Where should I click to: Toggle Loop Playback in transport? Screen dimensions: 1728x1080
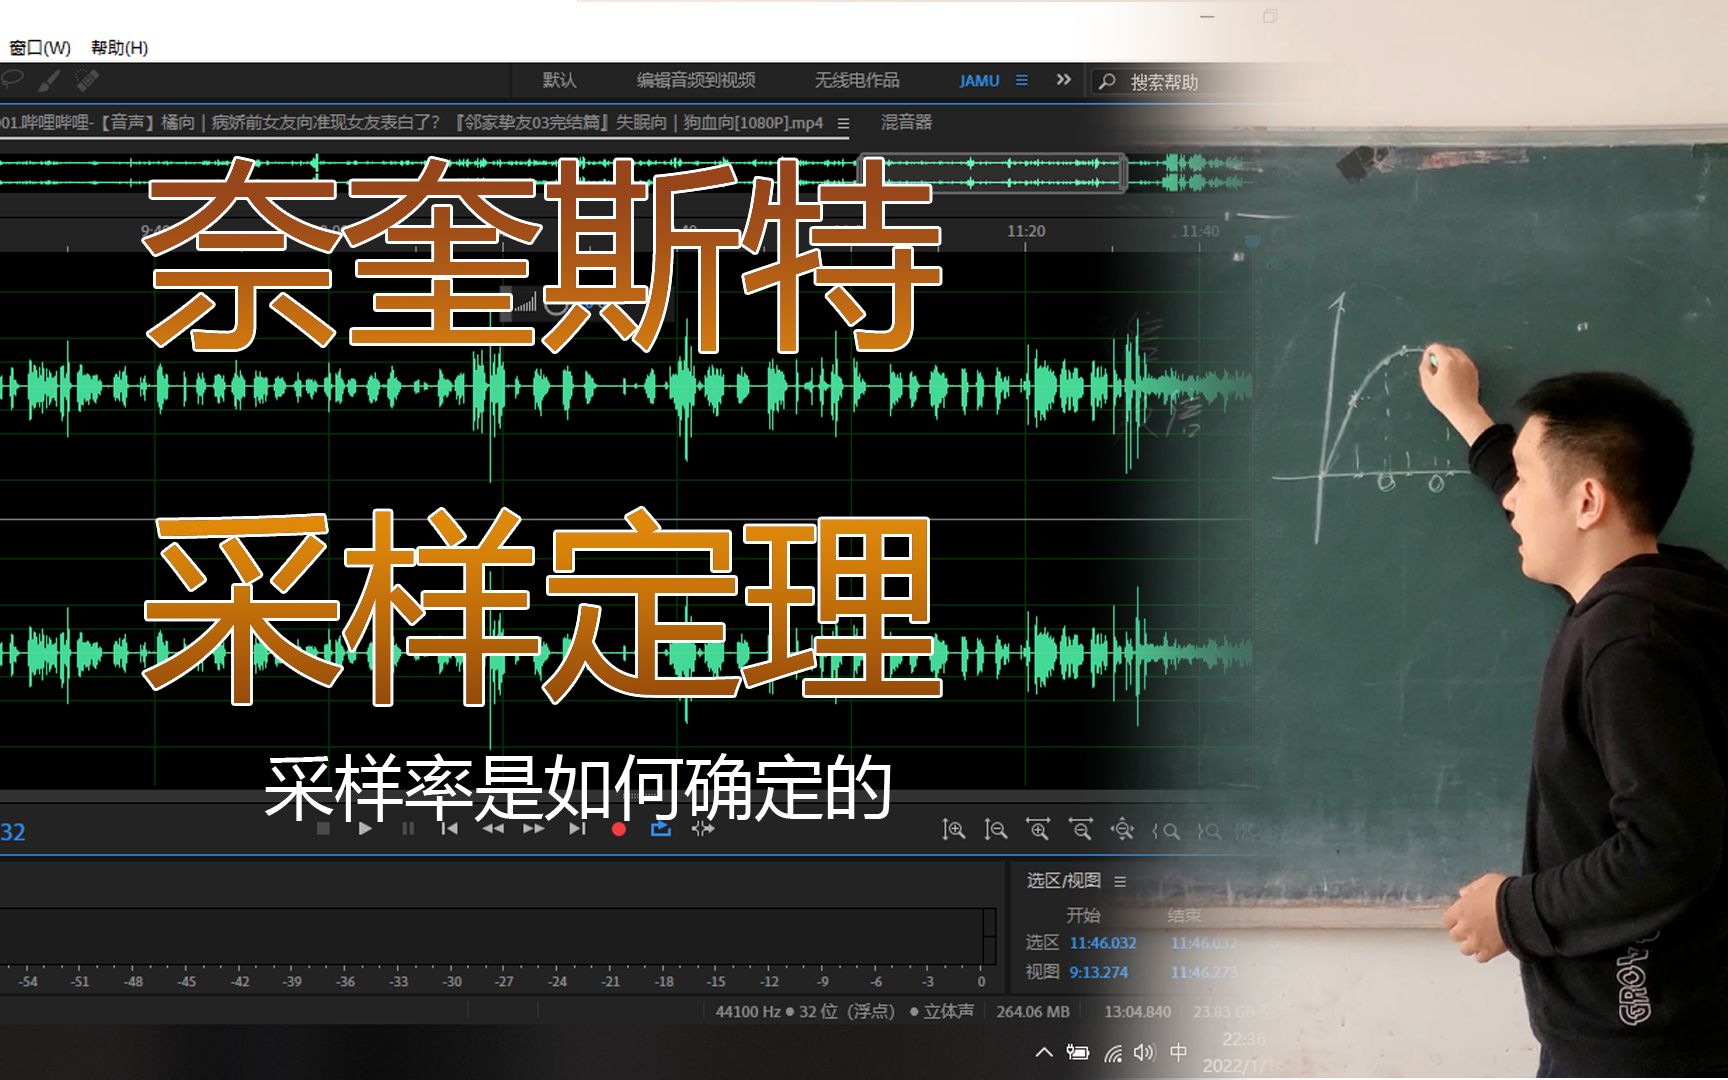click(x=661, y=828)
